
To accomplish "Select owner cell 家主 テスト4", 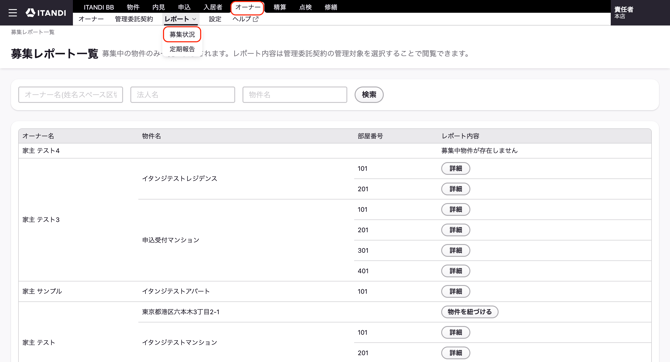I will tap(41, 150).
